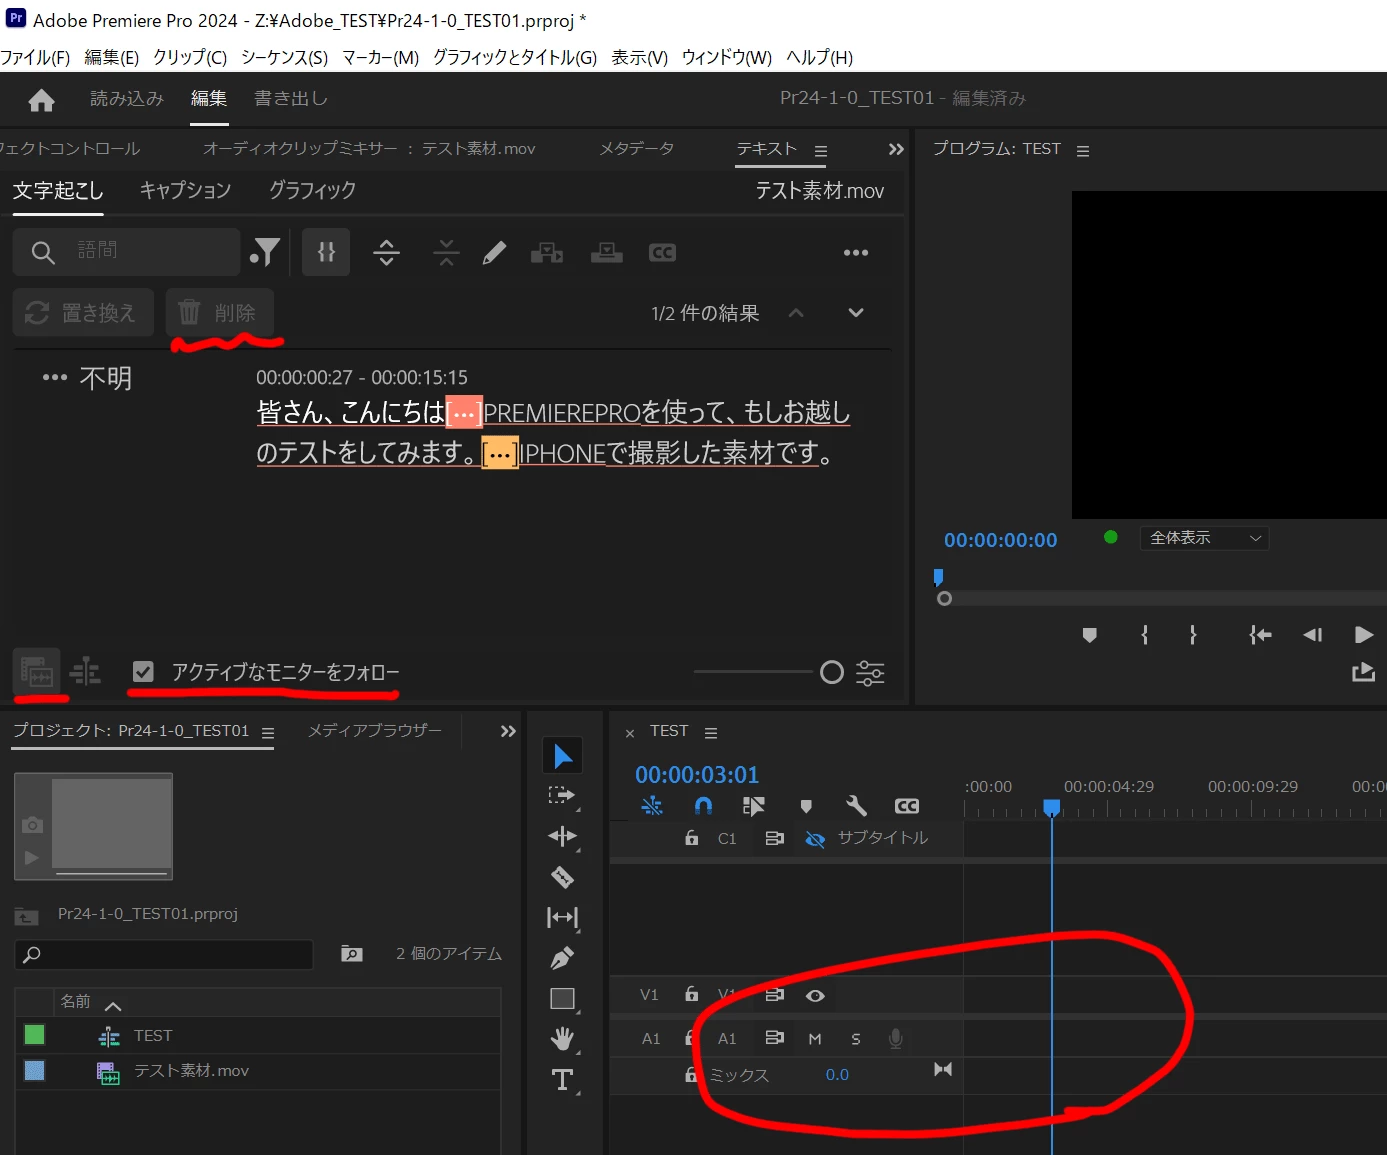Solo the A1 audio track

[856, 1039]
